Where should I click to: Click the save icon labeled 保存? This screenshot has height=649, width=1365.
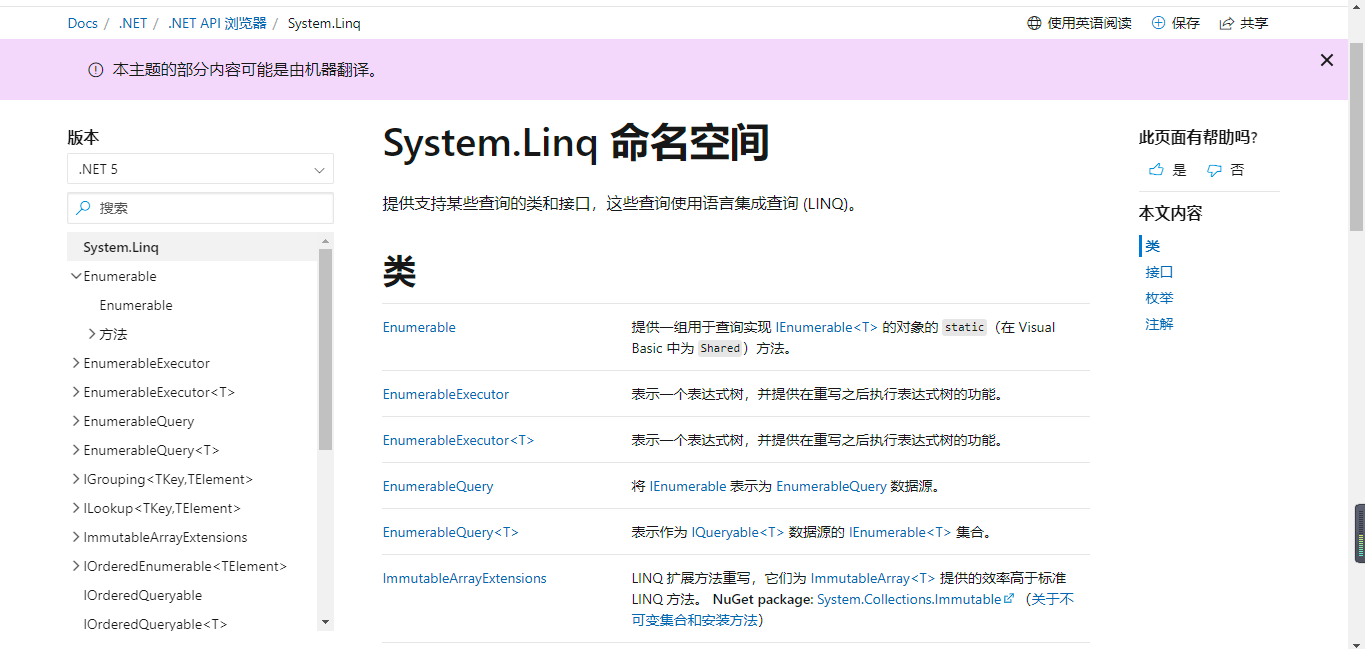1160,22
